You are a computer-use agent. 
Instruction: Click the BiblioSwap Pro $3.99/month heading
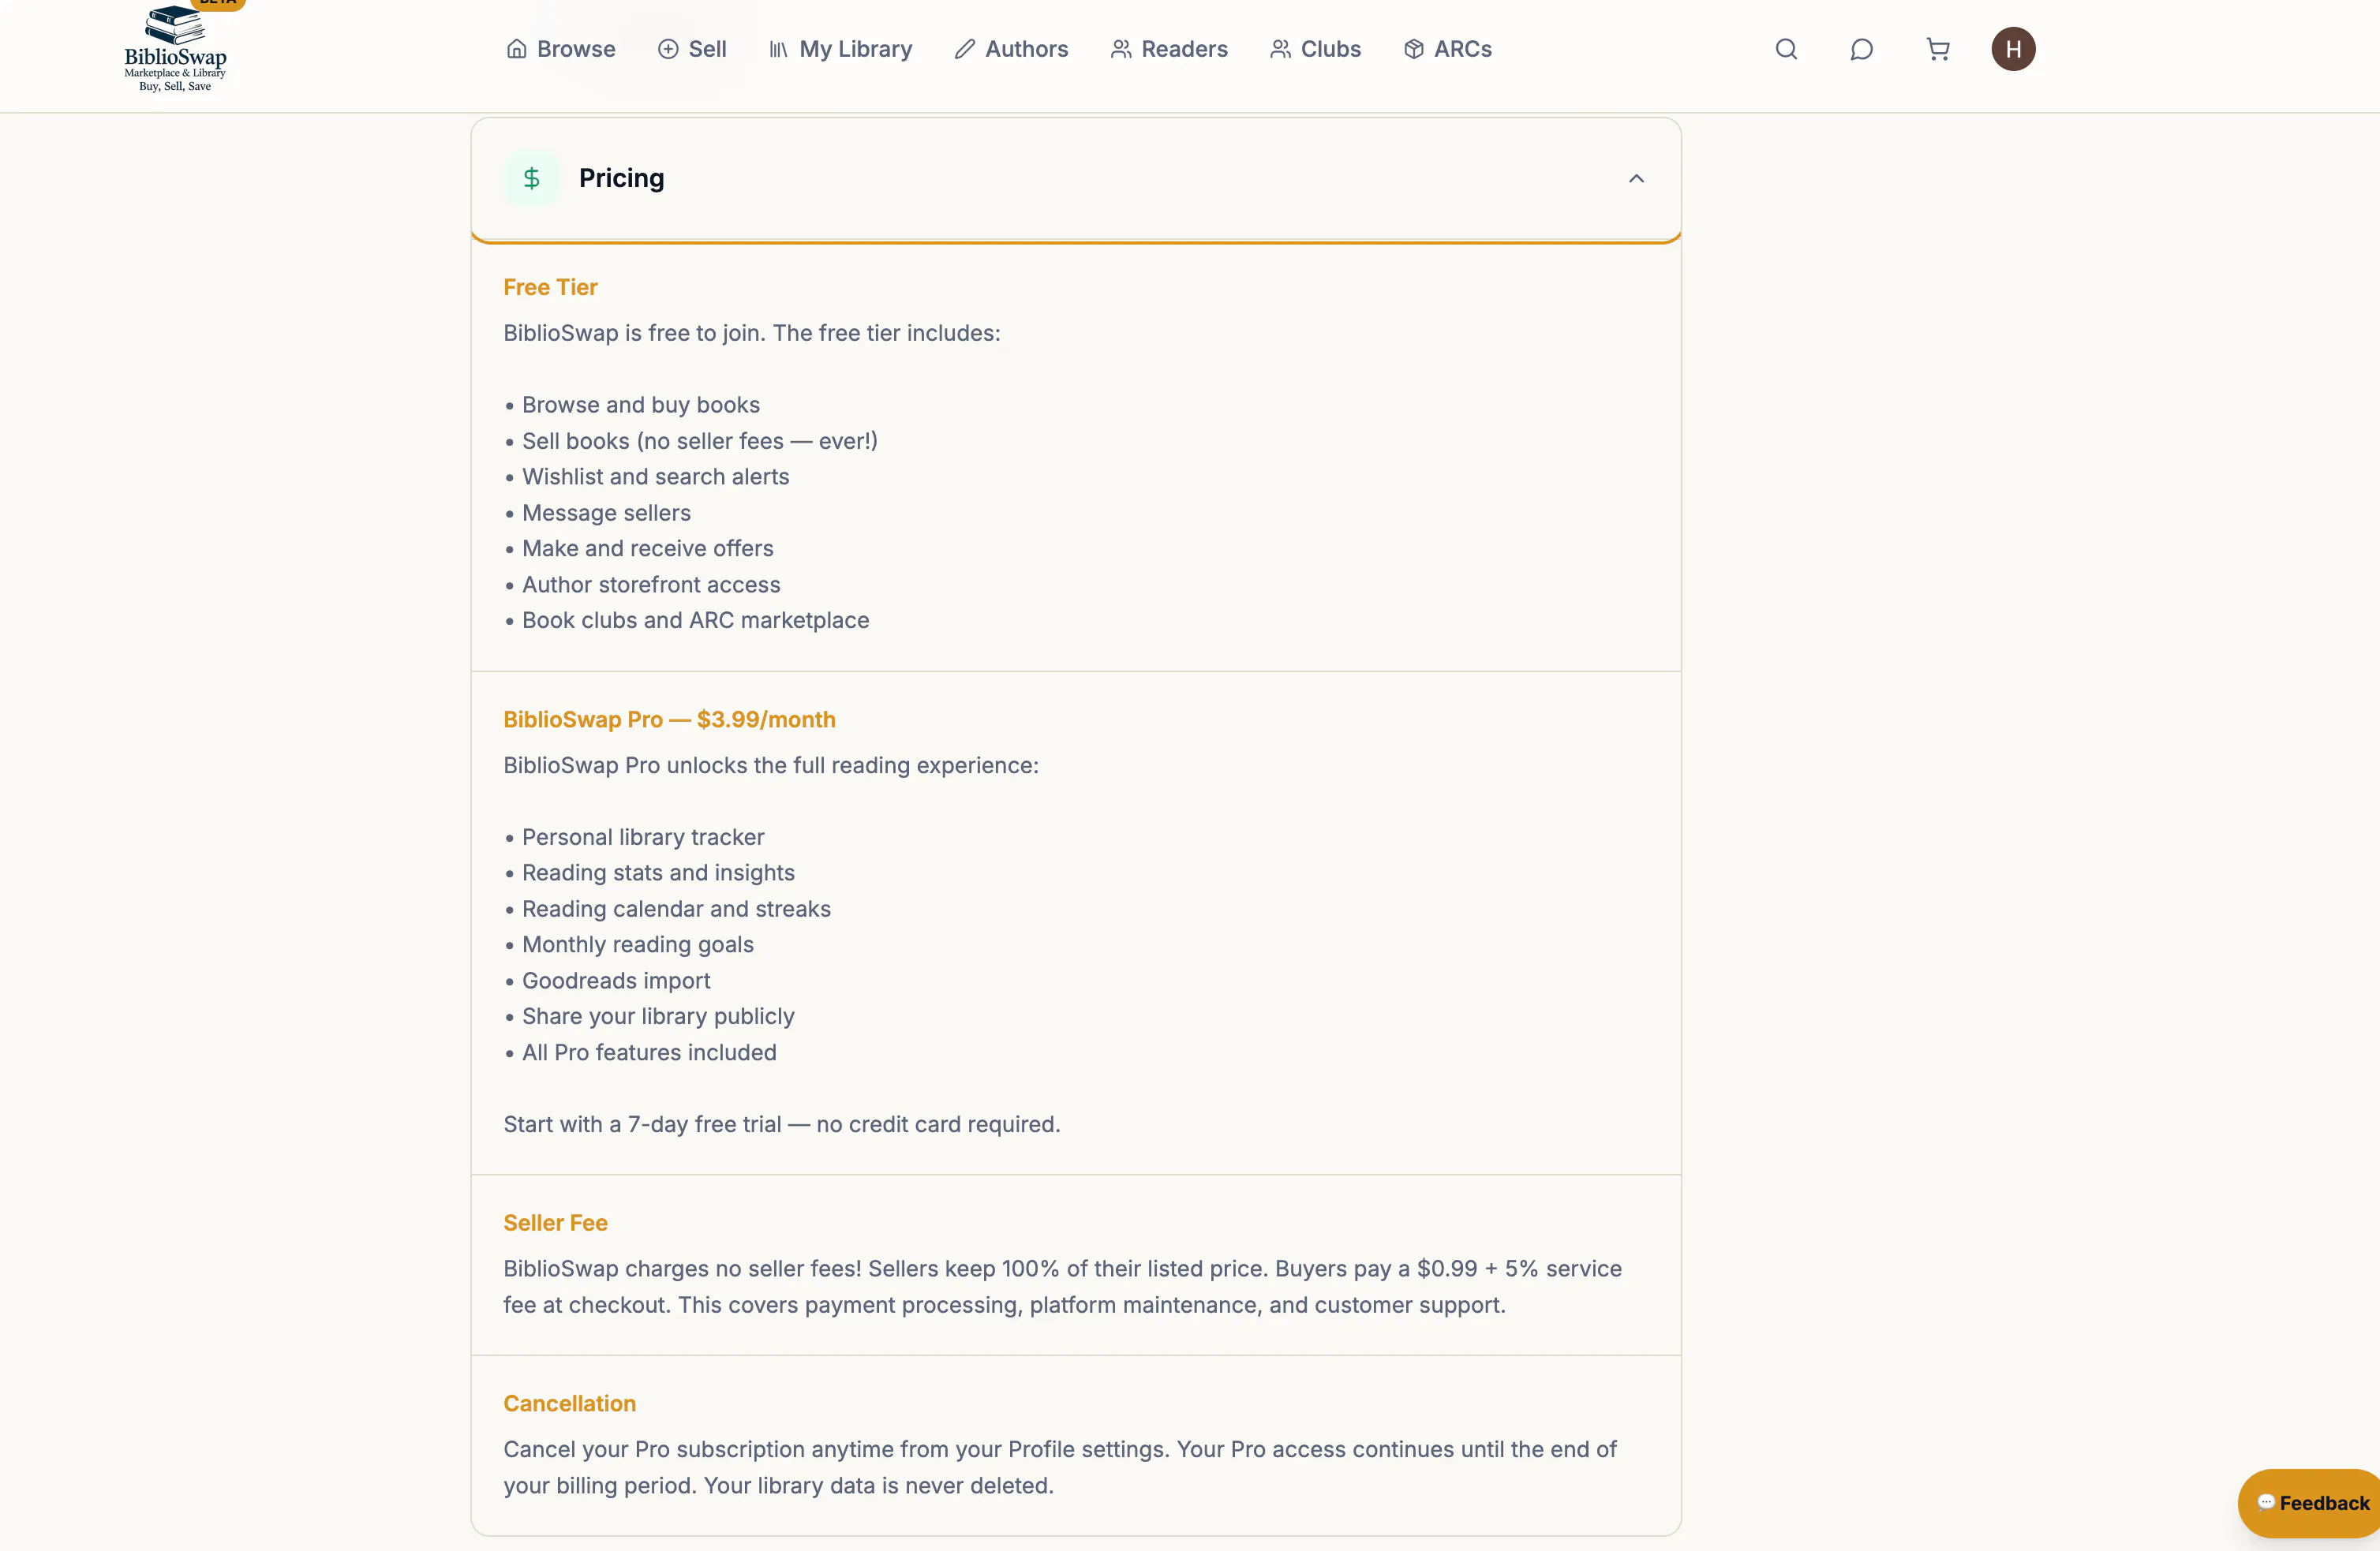click(669, 719)
